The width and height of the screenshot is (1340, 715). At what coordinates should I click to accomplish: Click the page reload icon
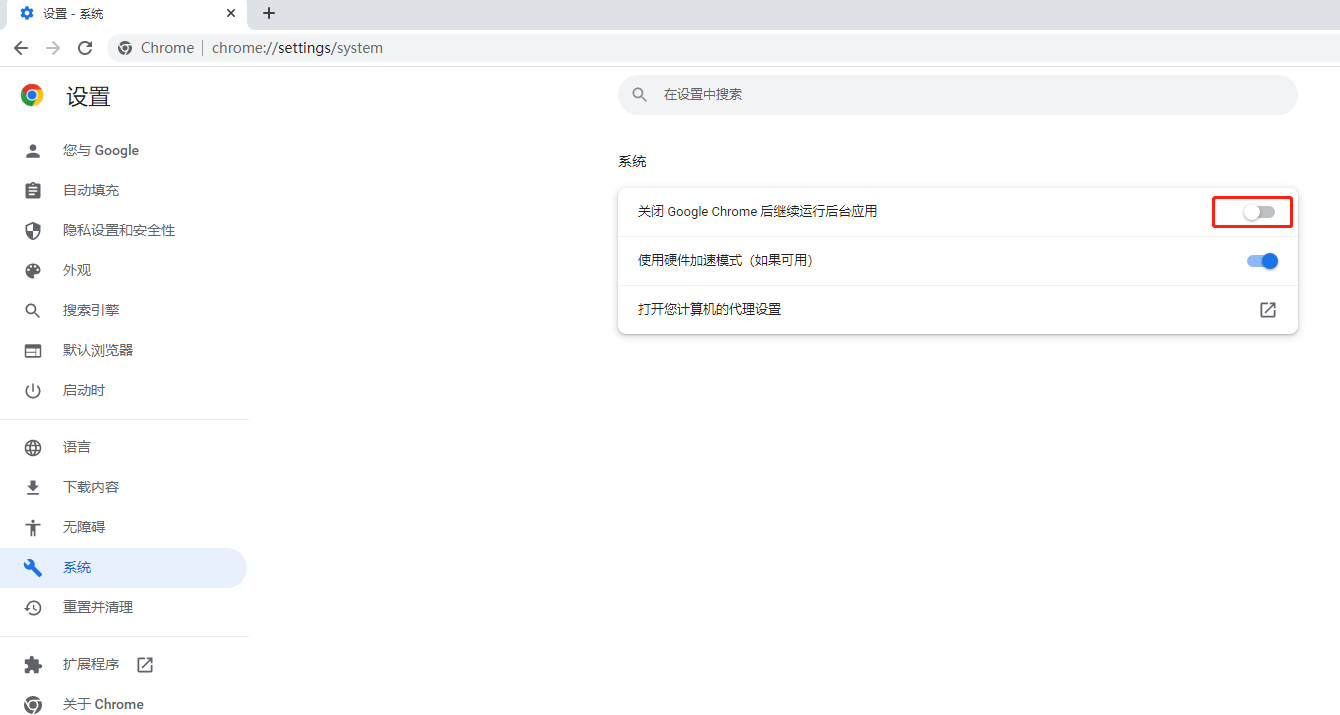(x=85, y=47)
